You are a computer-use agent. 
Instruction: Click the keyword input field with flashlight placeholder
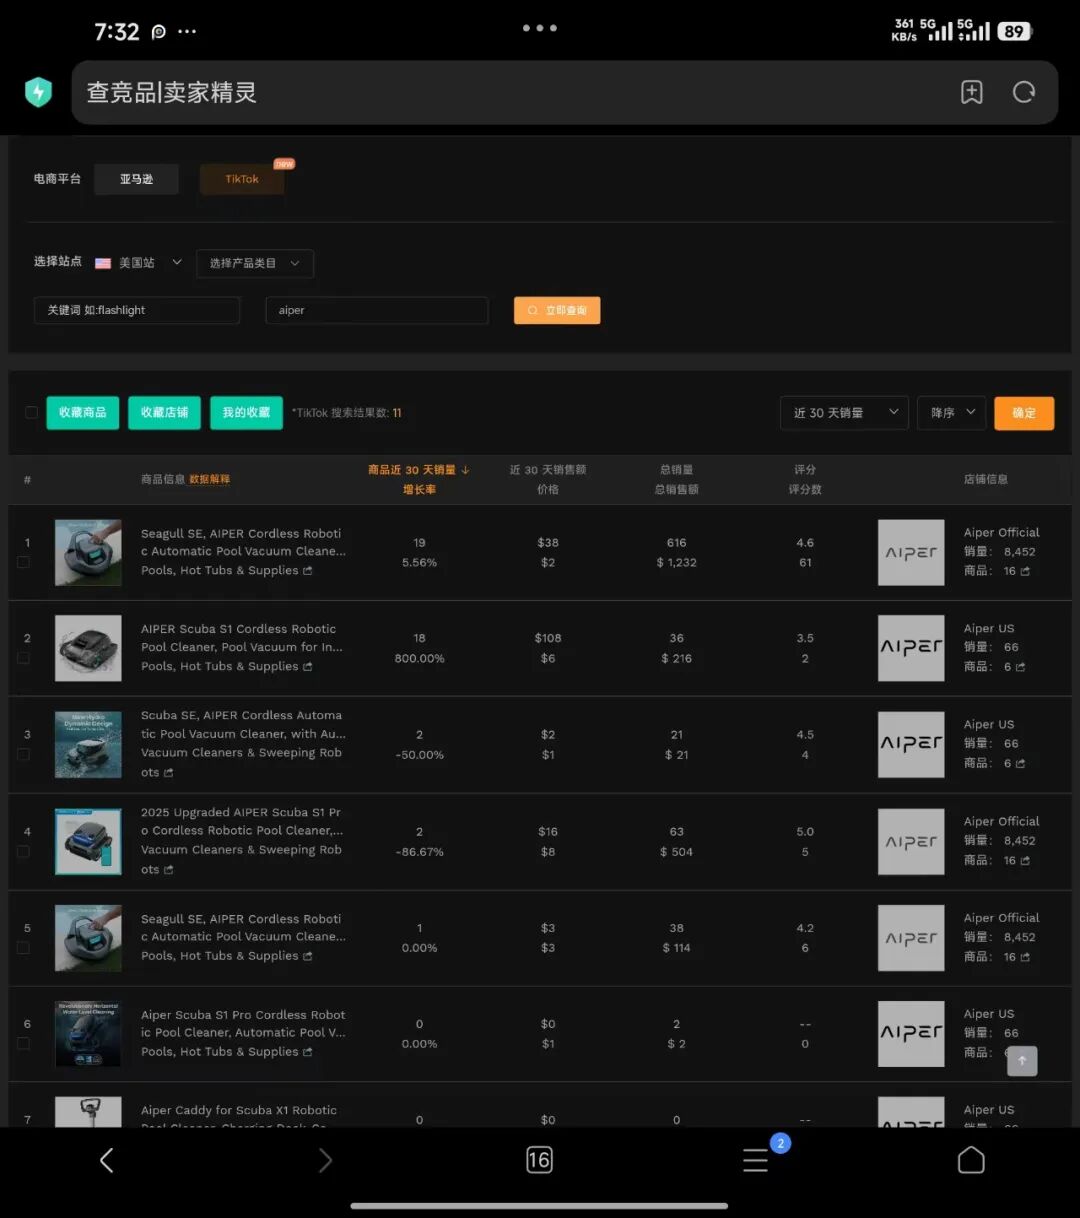click(137, 310)
